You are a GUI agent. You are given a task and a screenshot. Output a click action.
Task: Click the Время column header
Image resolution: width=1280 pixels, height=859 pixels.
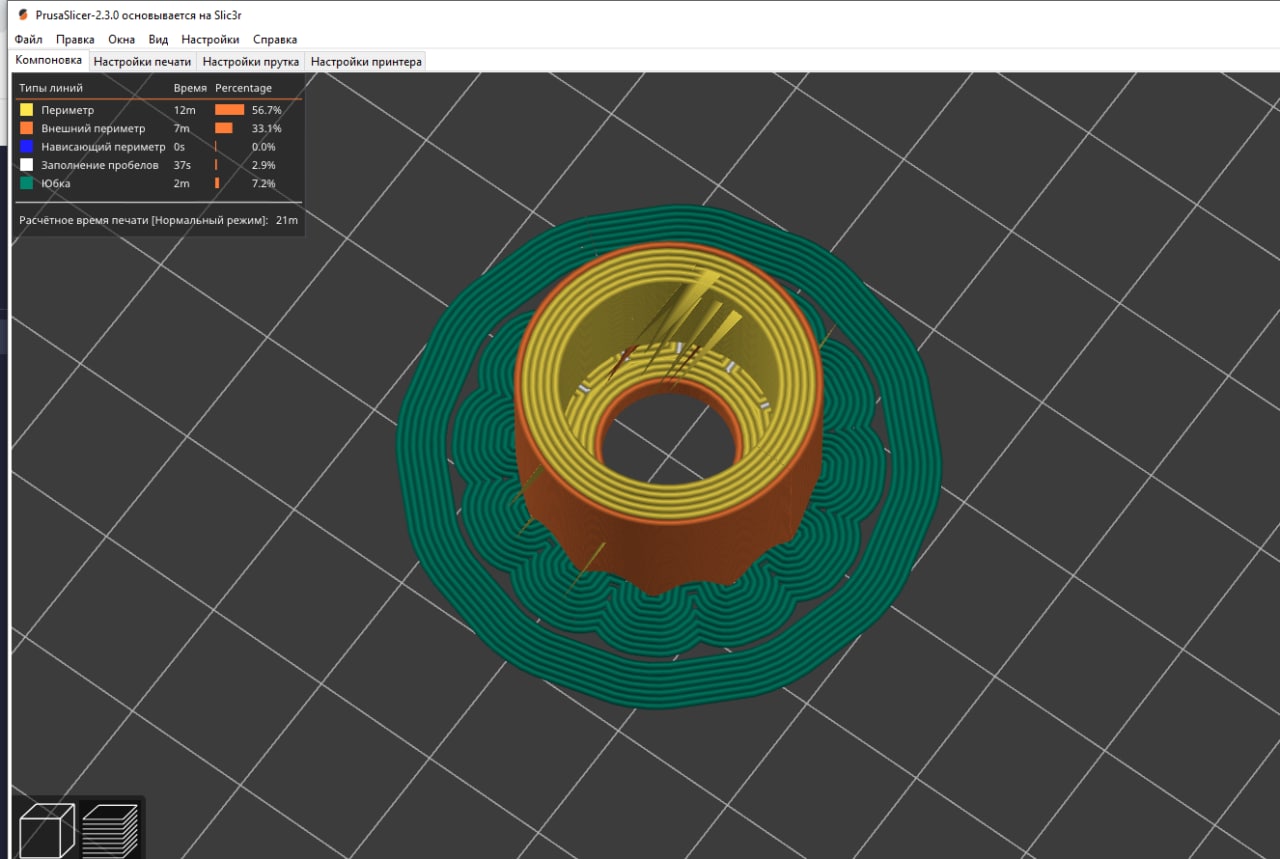(x=190, y=88)
